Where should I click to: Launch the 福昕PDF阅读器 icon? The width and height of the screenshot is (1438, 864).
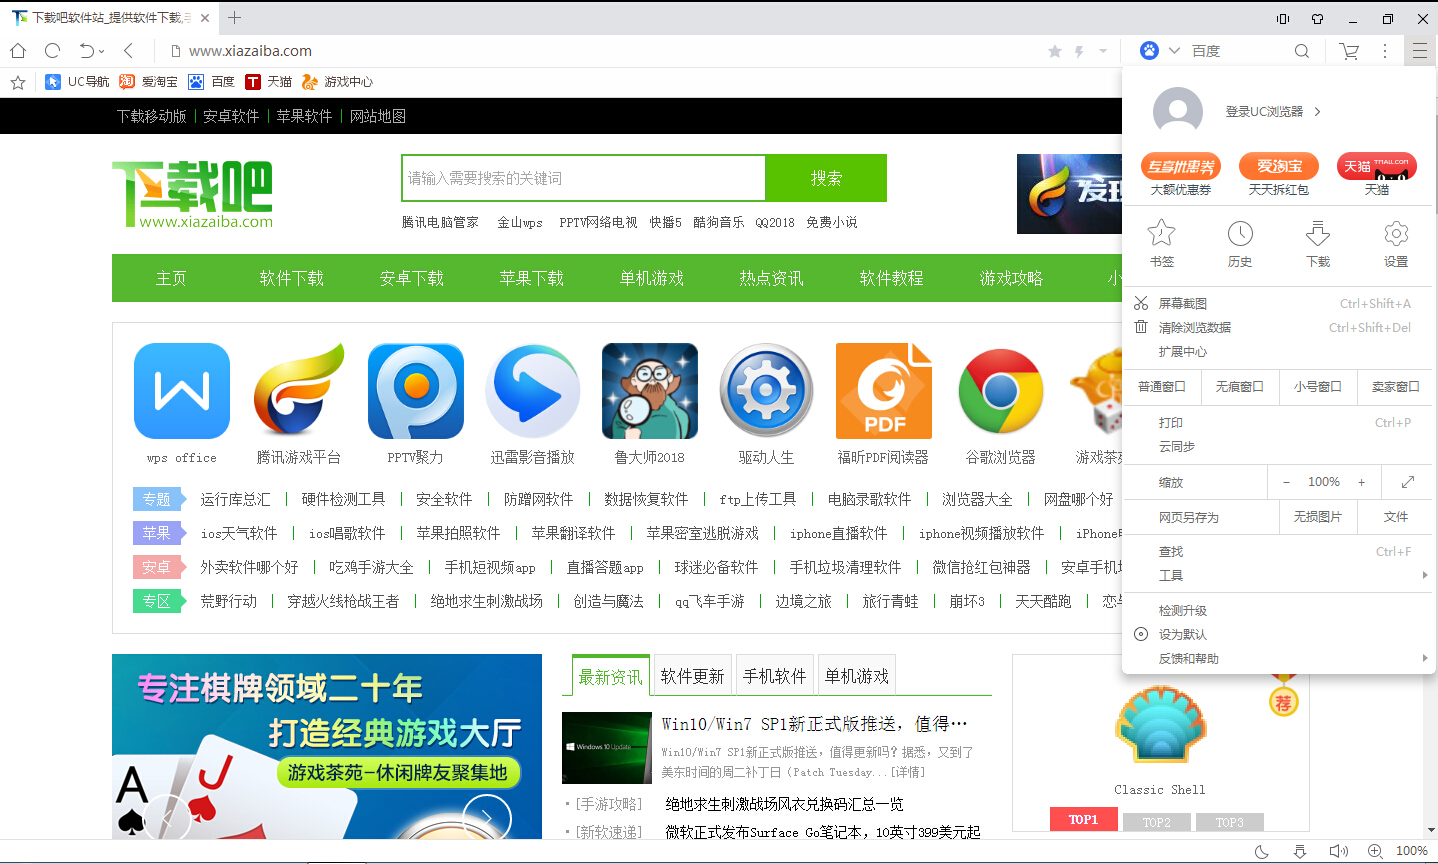(x=883, y=391)
